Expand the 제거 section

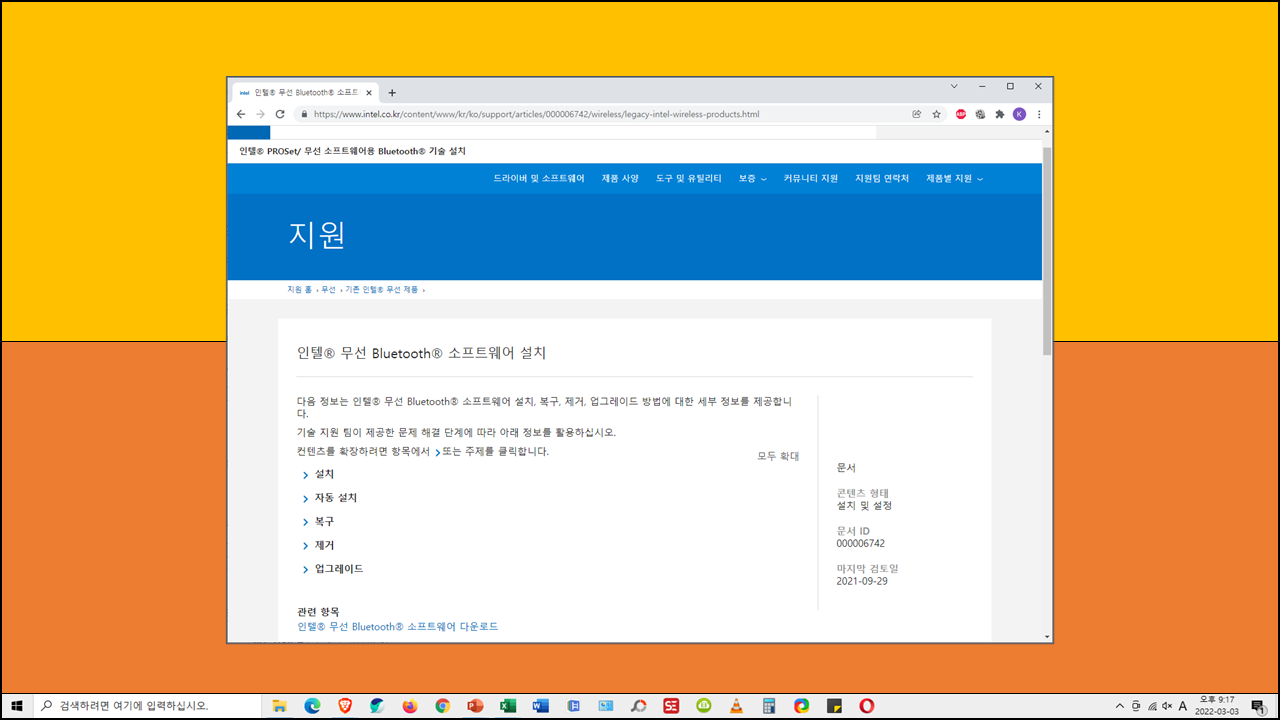coord(319,546)
